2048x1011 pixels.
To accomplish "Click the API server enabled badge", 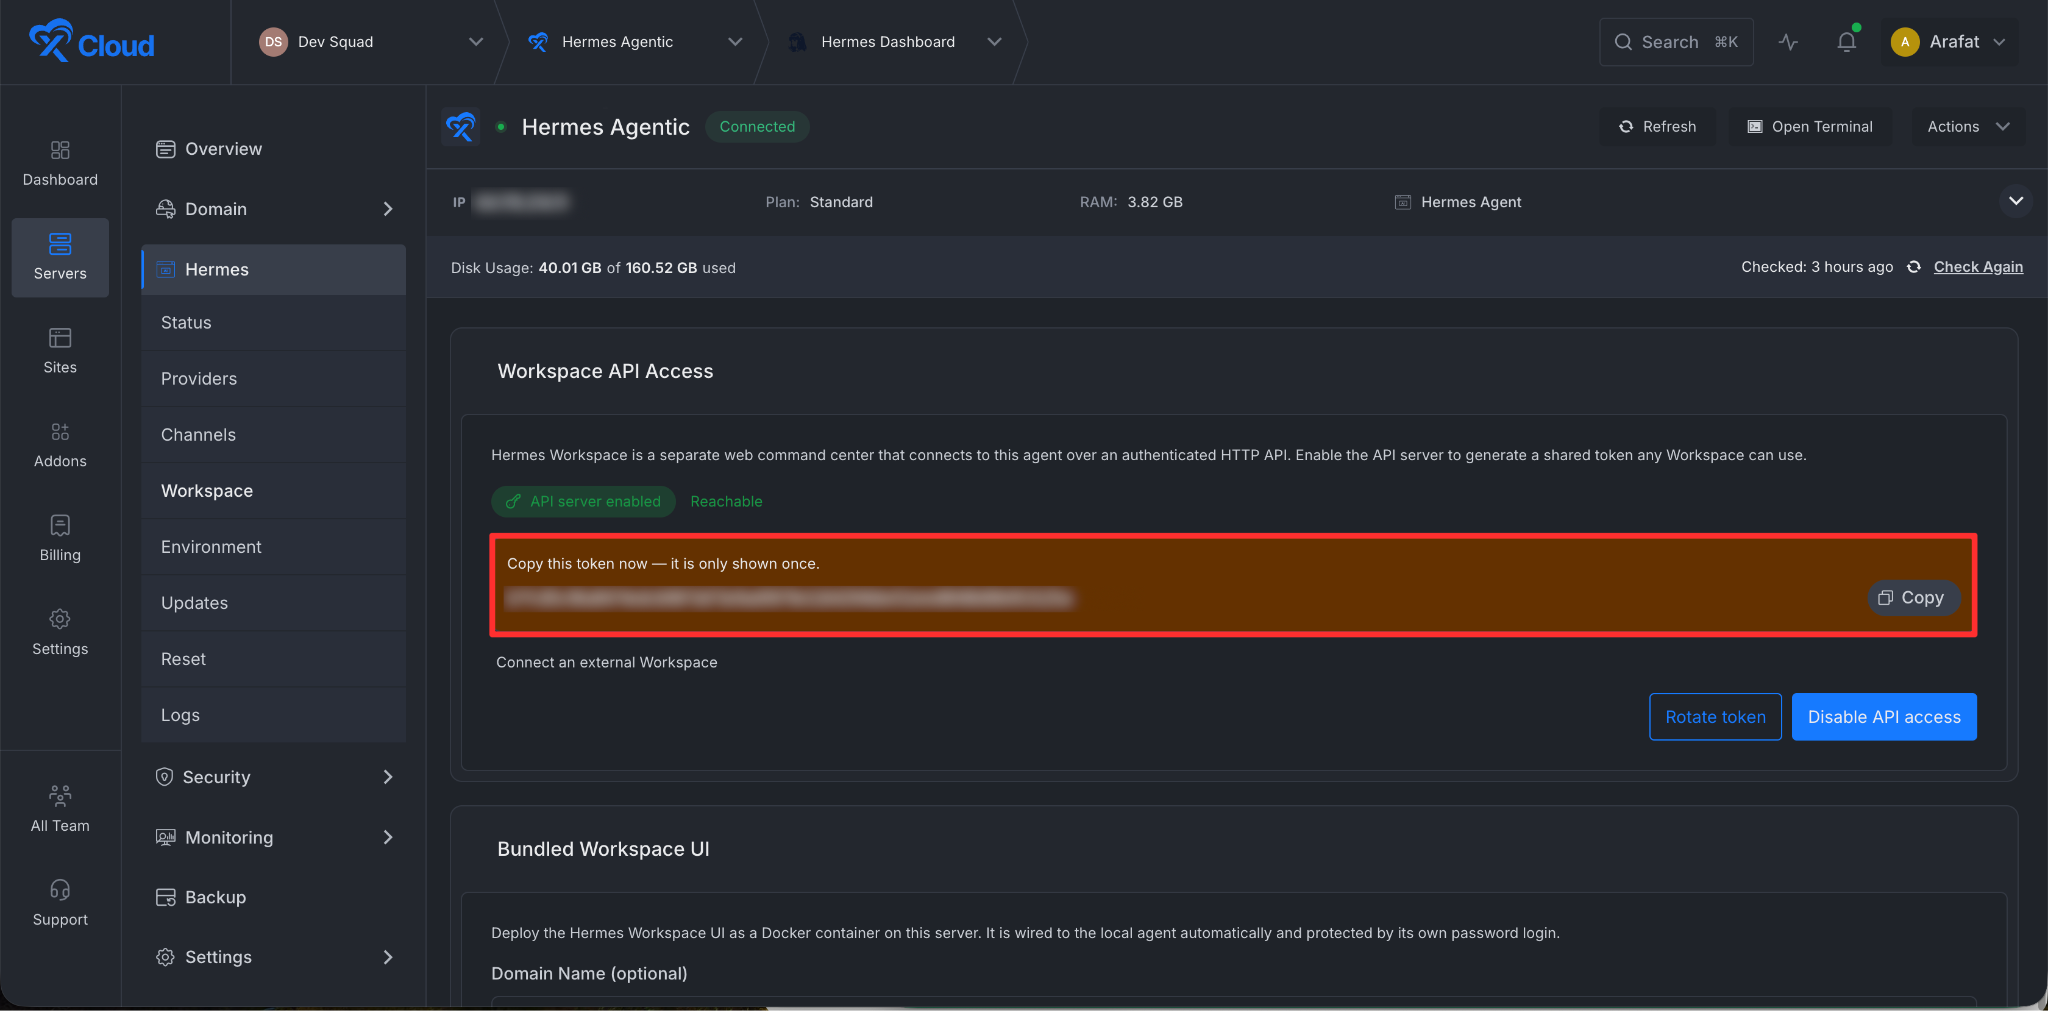I will click(x=584, y=502).
